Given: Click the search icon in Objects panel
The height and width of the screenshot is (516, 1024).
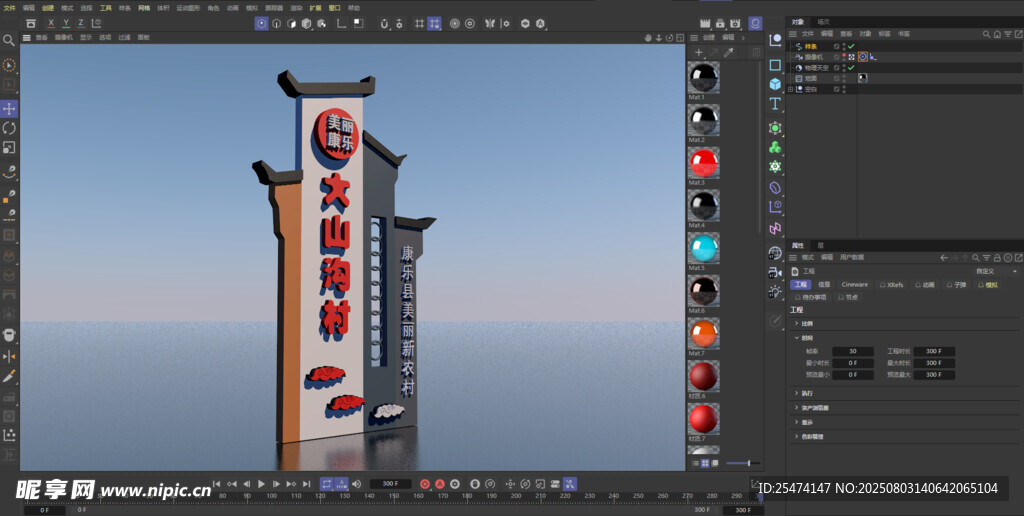Looking at the screenshot, I should coord(986,34).
